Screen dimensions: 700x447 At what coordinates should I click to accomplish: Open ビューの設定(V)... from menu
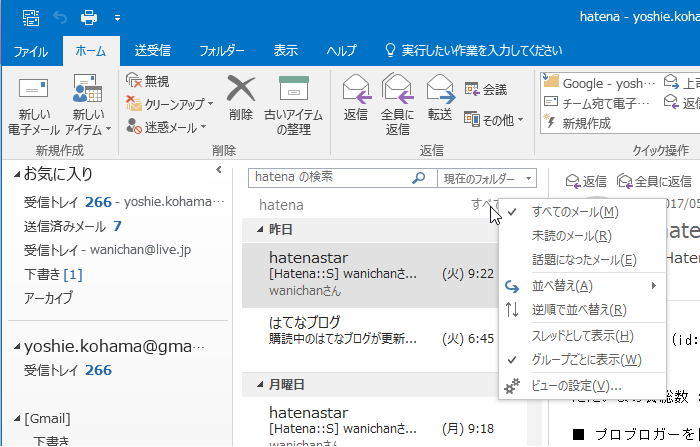[582, 385]
